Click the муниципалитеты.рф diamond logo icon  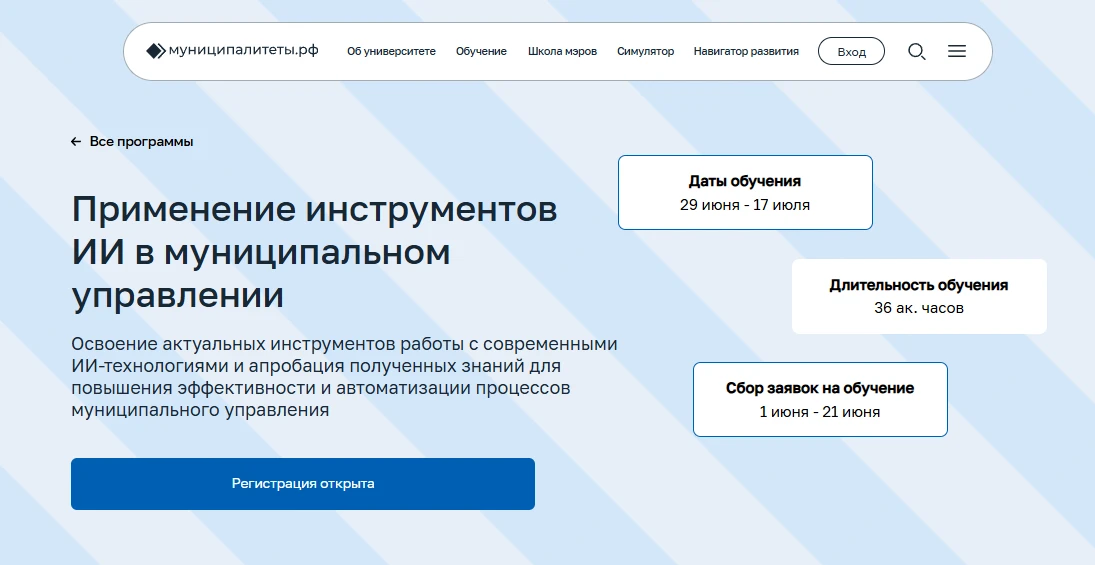pos(156,51)
